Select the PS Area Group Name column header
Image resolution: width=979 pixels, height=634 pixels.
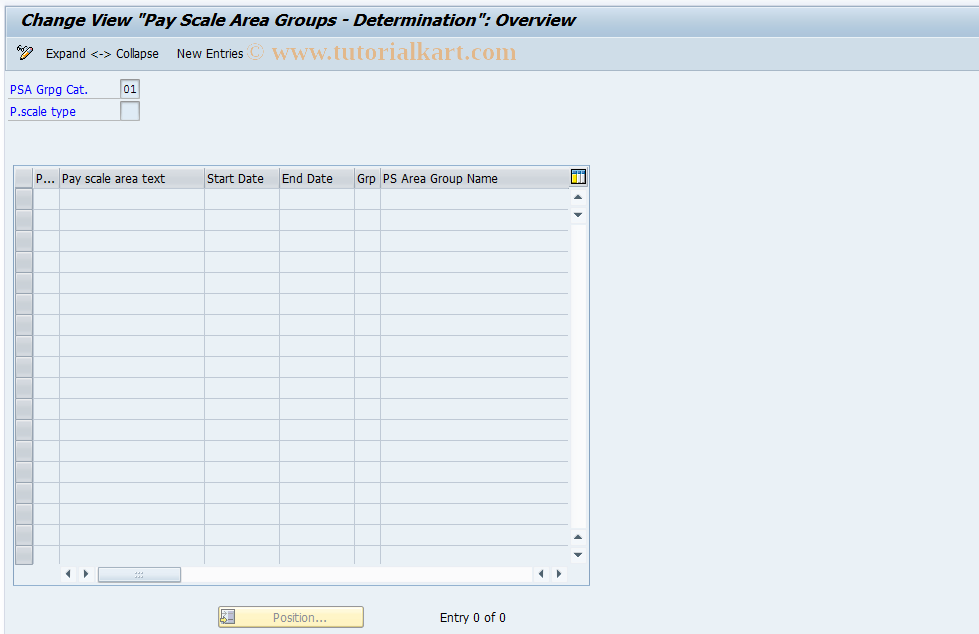(475, 179)
